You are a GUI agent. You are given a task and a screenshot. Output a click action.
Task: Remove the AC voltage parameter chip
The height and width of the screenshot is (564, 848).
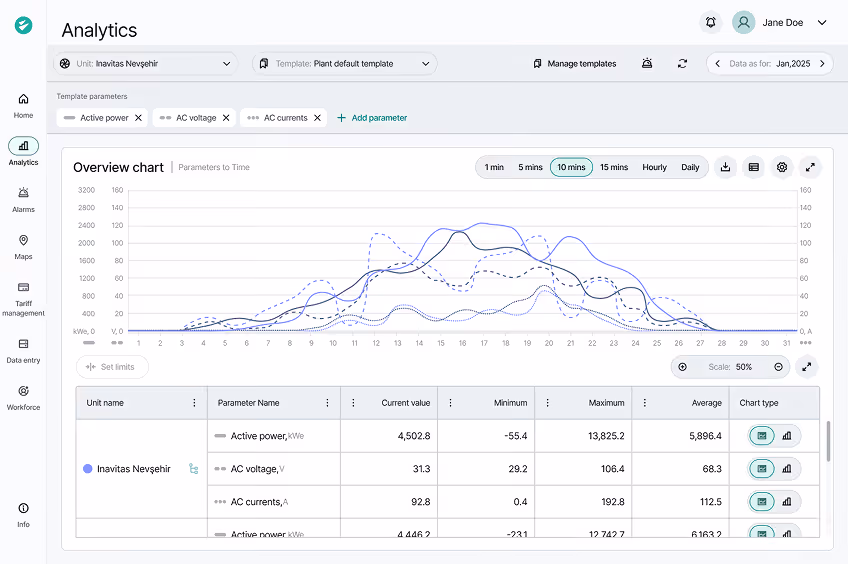coord(226,118)
